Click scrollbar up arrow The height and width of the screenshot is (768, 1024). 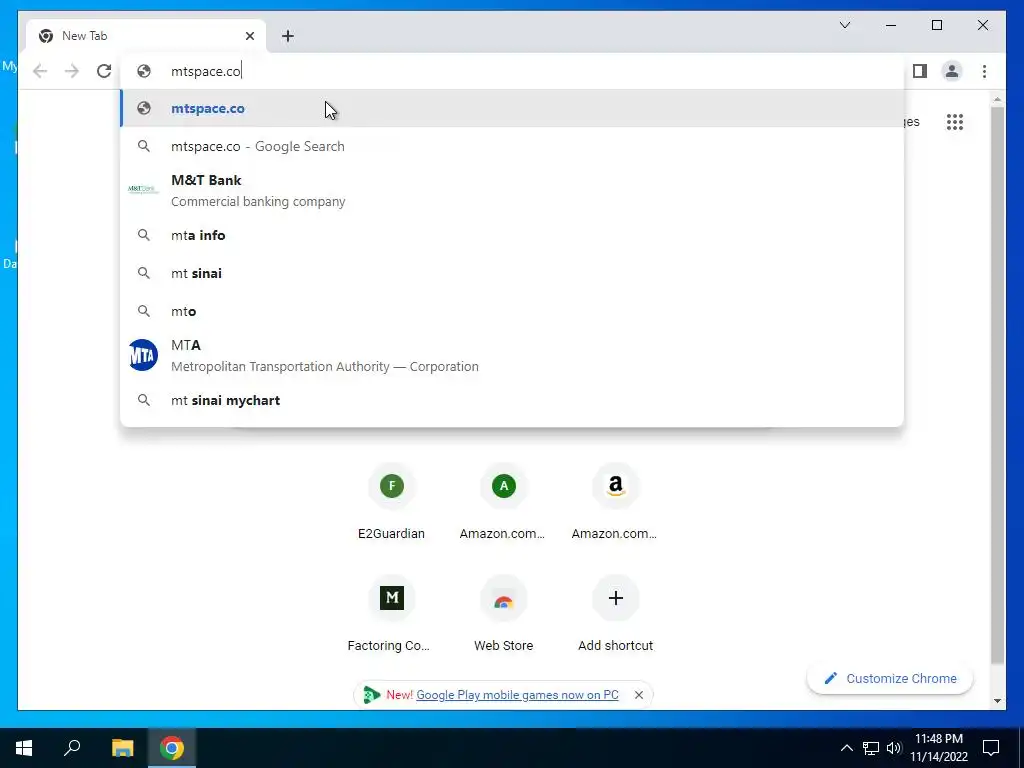(x=997, y=100)
